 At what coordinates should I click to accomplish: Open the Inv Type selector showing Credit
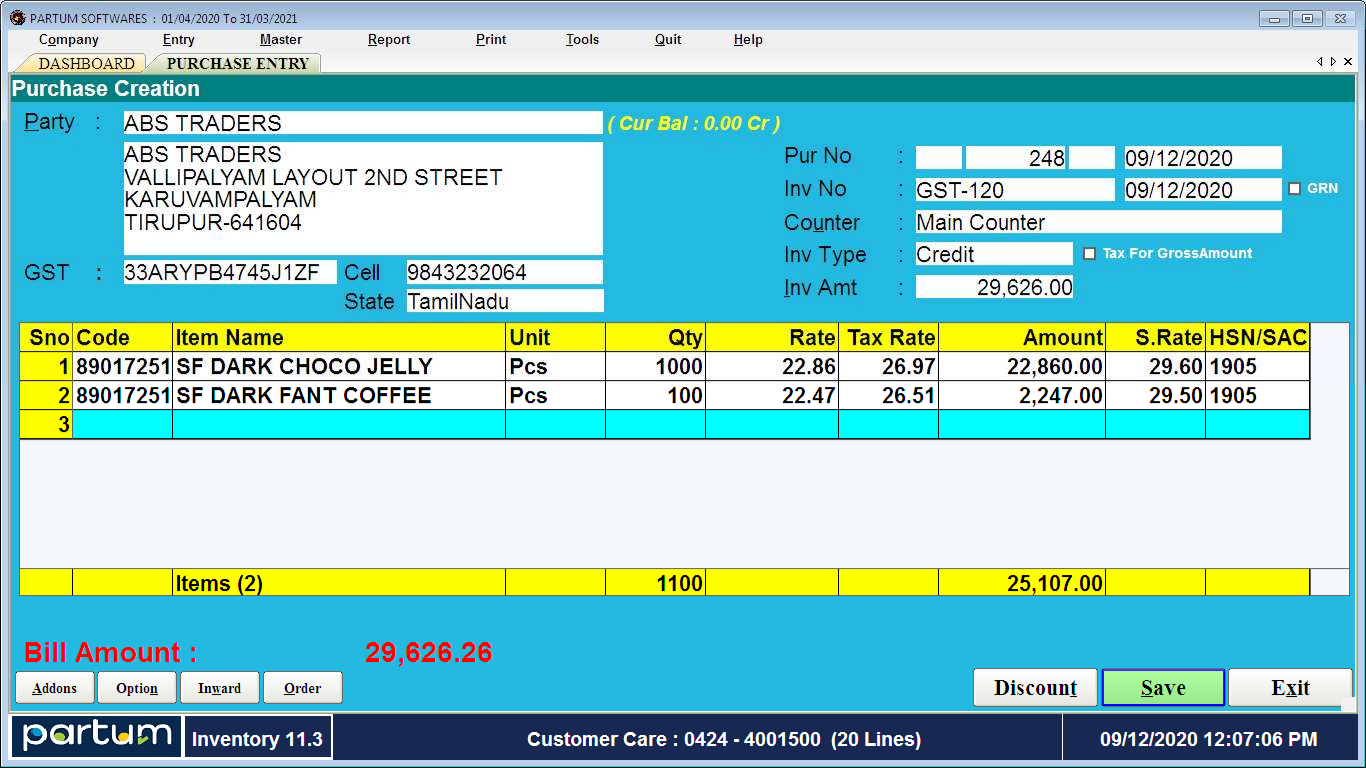pyautogui.click(x=993, y=254)
